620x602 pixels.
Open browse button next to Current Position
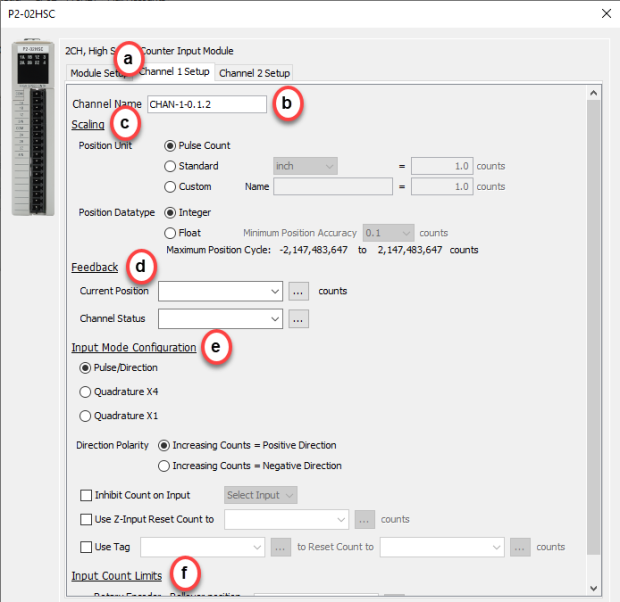pos(299,291)
